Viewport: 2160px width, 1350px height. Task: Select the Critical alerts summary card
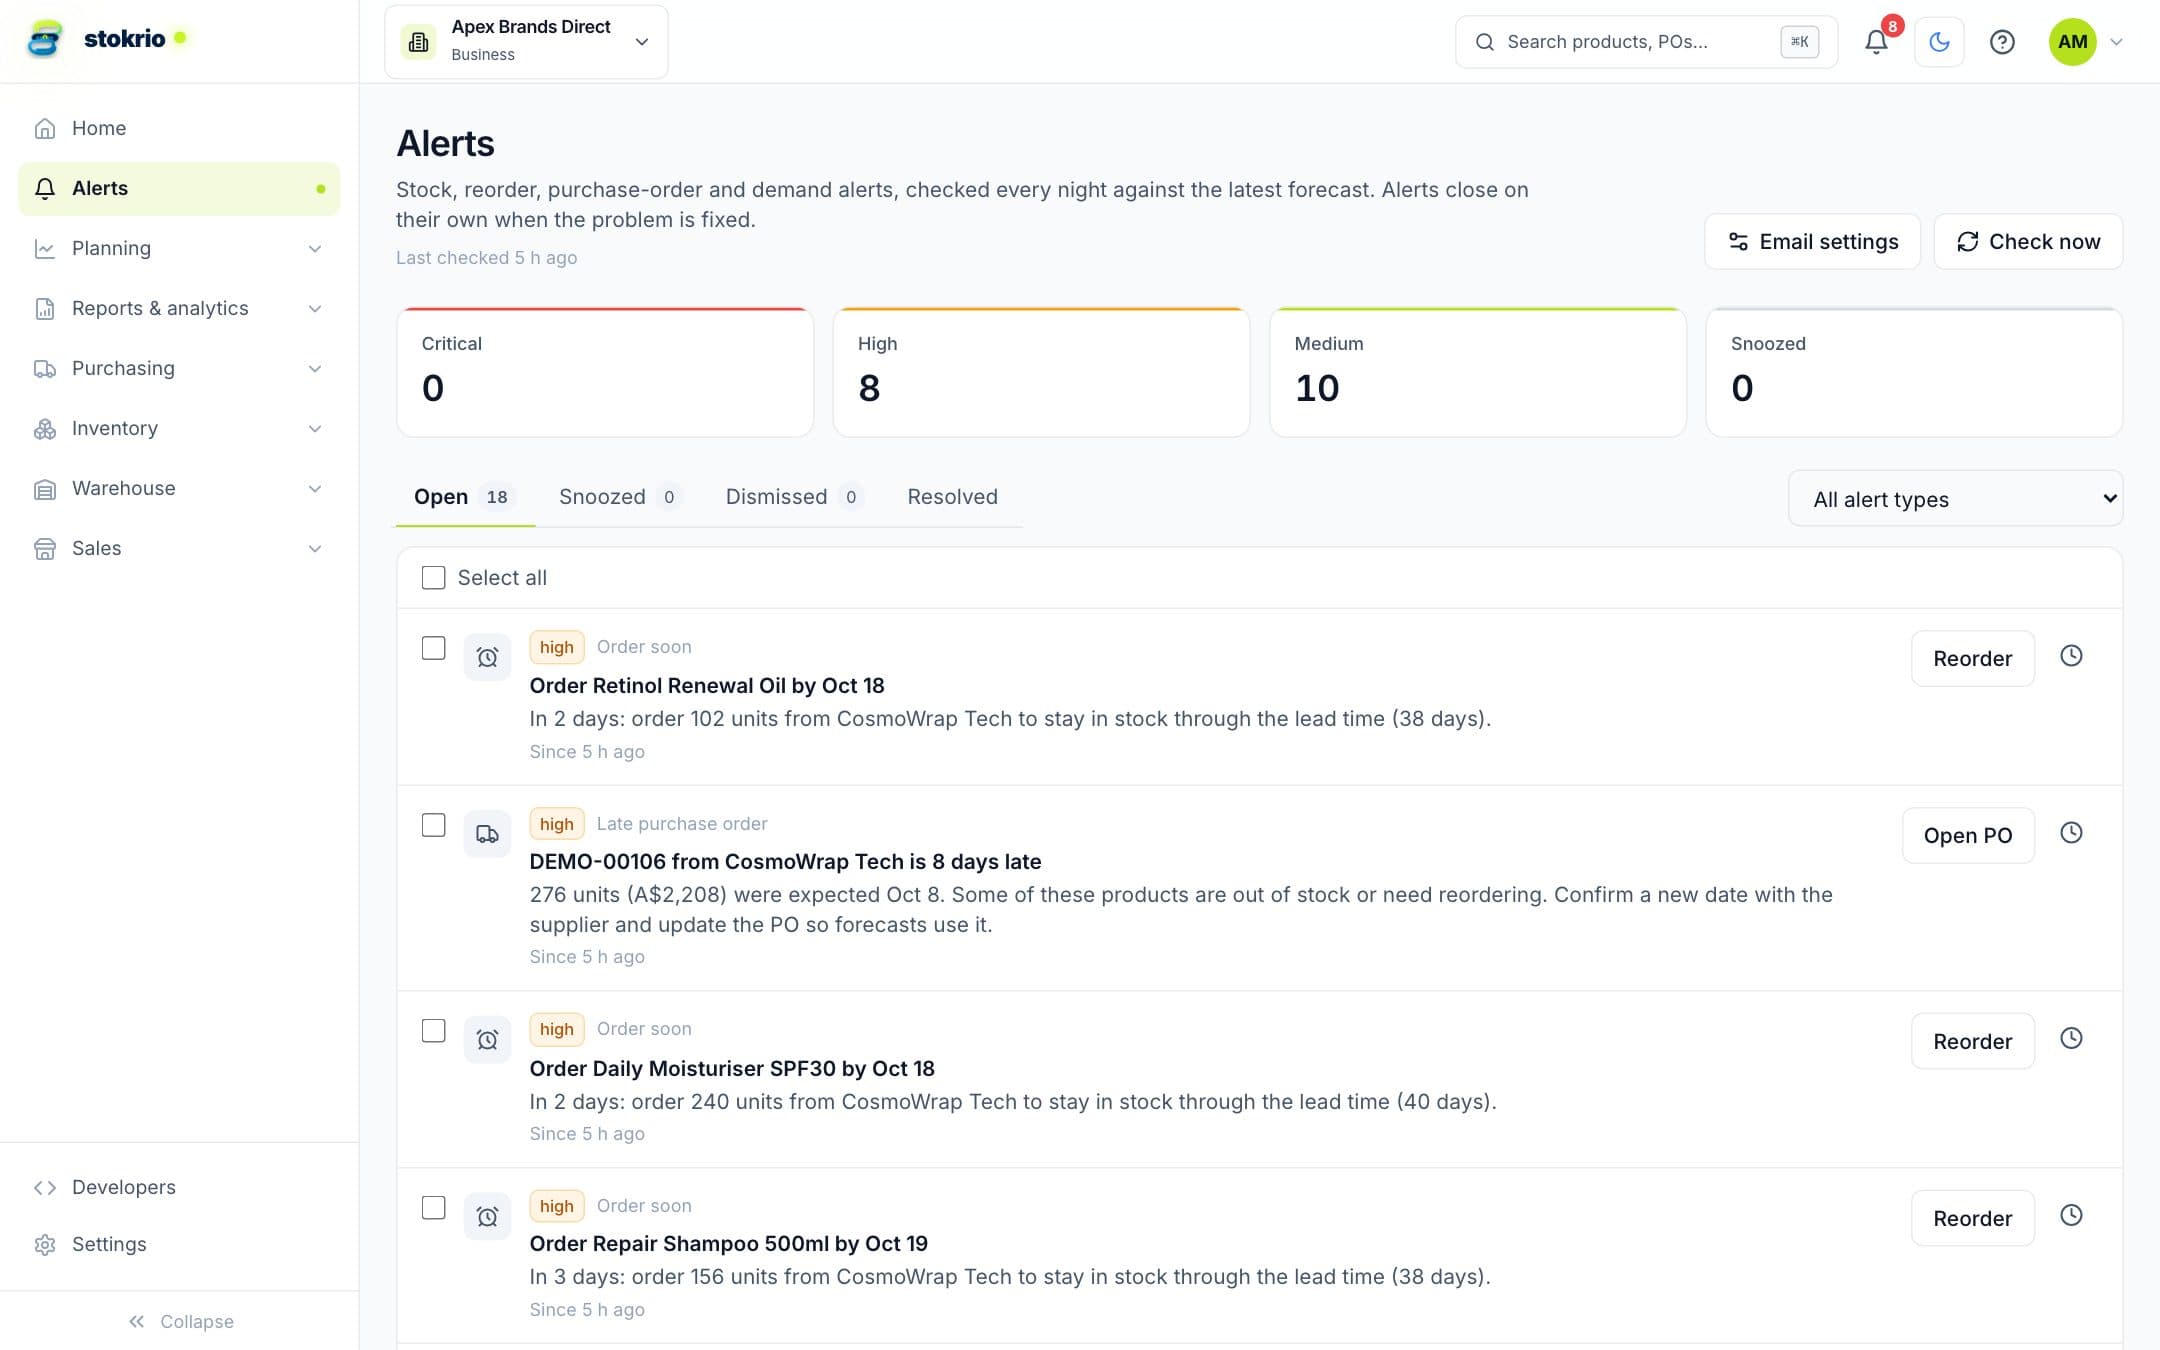pyautogui.click(x=605, y=372)
